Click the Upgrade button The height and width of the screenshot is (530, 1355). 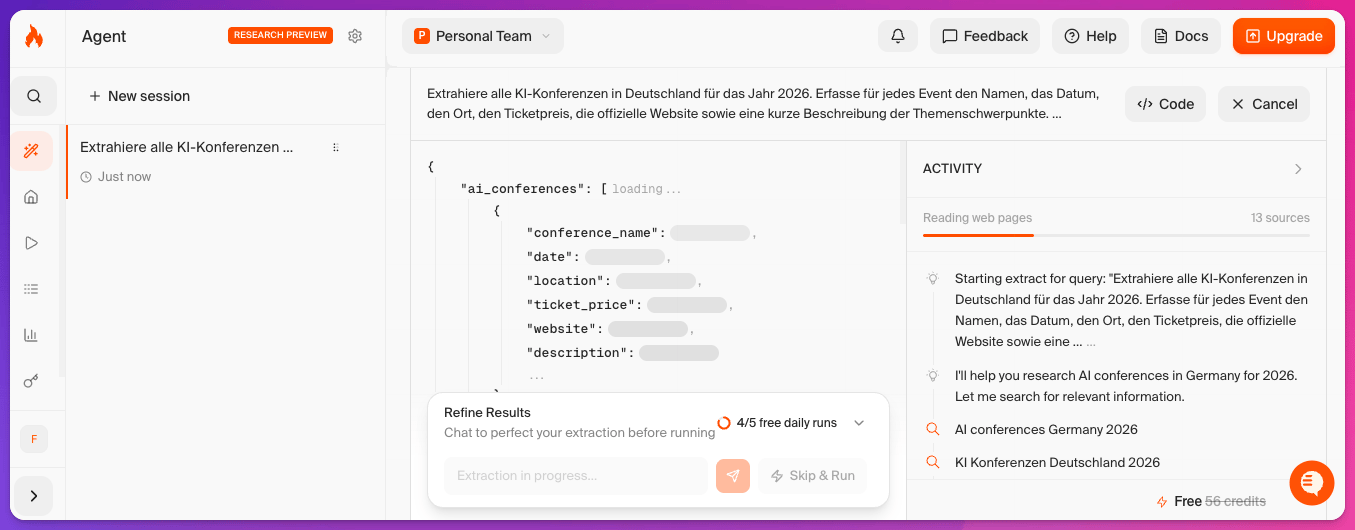click(x=1284, y=36)
